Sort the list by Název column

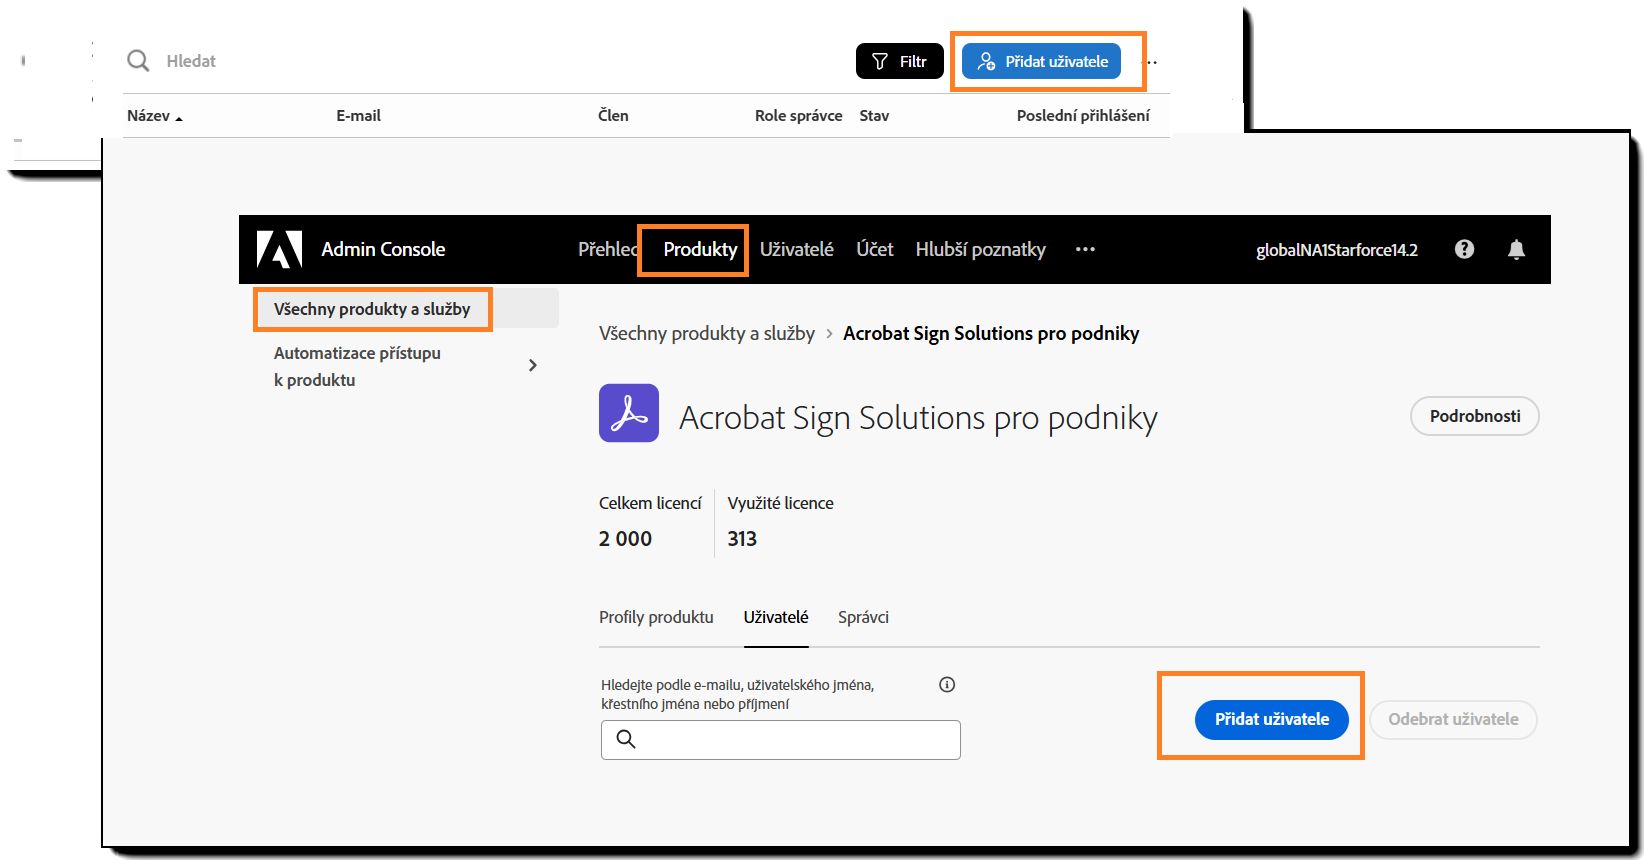point(154,116)
